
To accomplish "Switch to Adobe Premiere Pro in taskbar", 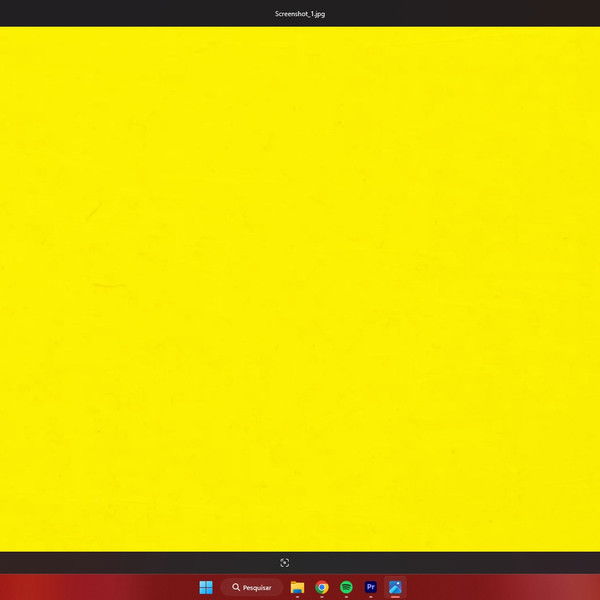I will pos(371,587).
